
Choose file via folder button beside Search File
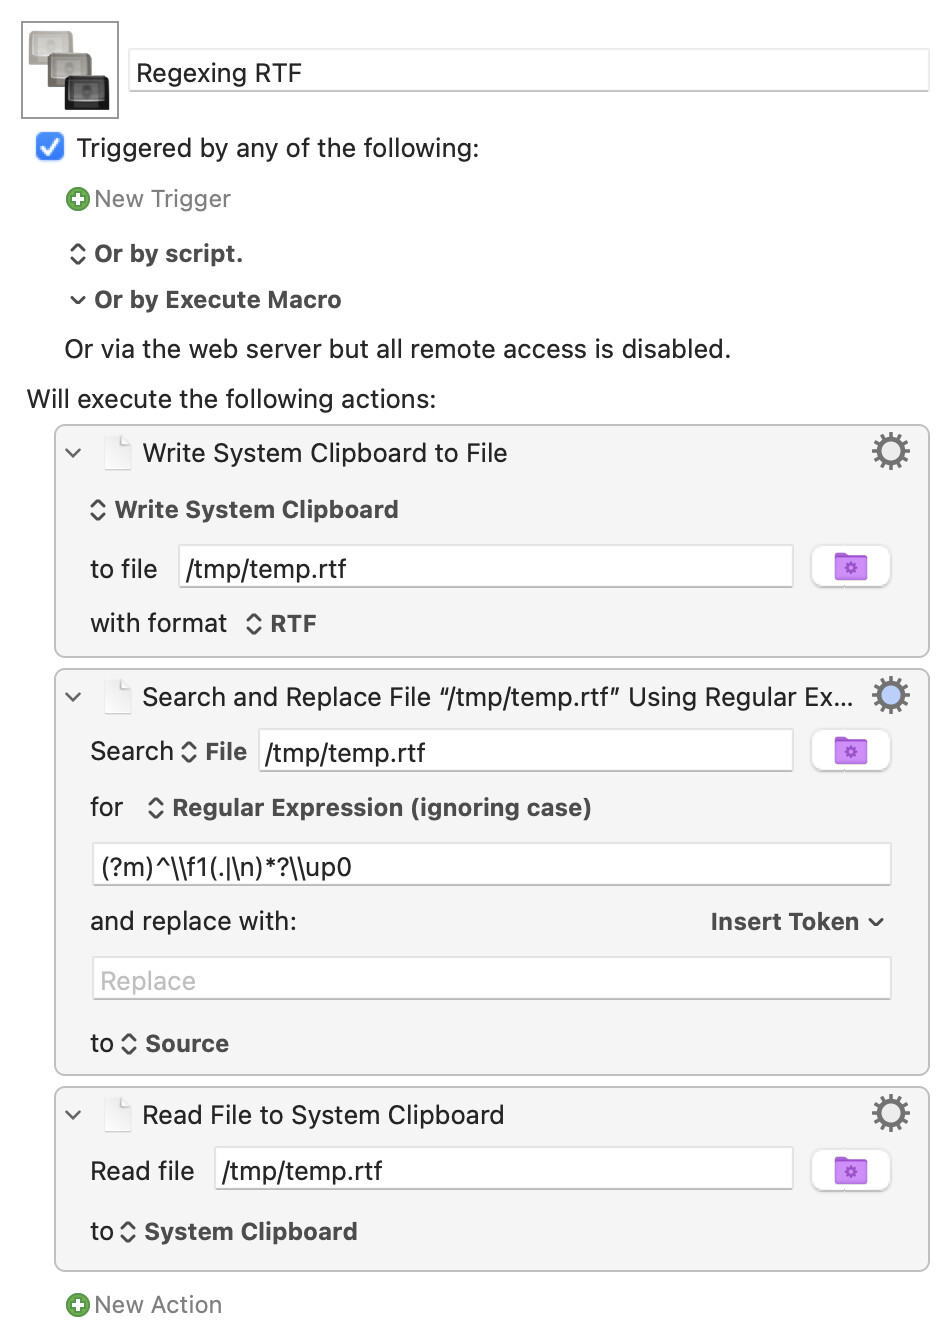(x=850, y=751)
